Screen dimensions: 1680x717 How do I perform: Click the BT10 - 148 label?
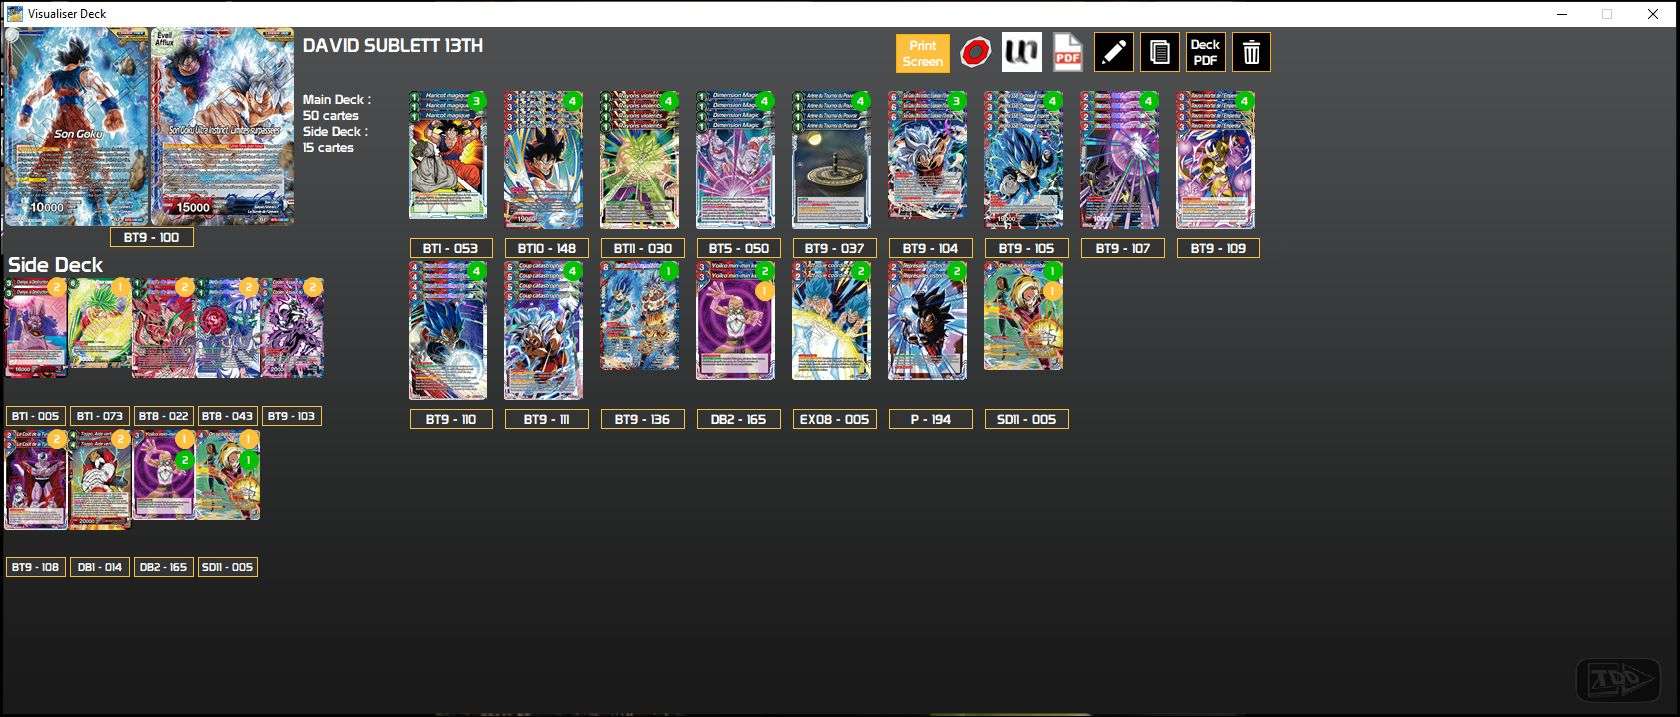(546, 248)
